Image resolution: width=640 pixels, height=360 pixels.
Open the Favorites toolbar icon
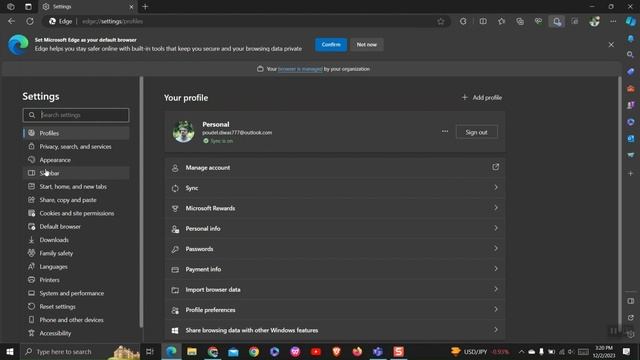pos(501,21)
